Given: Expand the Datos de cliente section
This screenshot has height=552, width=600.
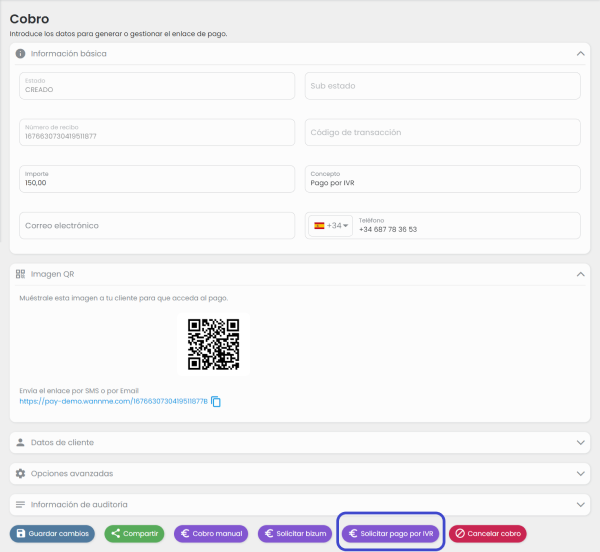Looking at the screenshot, I should (x=580, y=442).
